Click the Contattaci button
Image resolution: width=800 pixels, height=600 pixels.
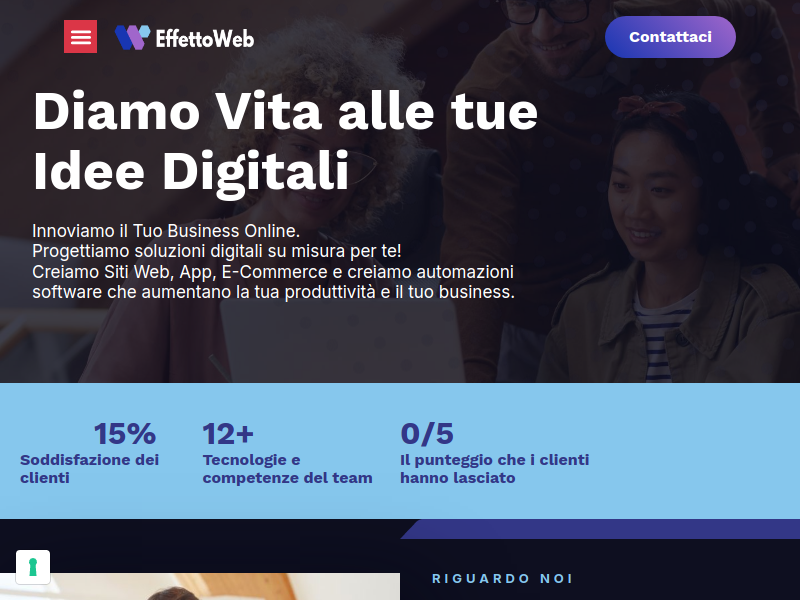point(670,37)
